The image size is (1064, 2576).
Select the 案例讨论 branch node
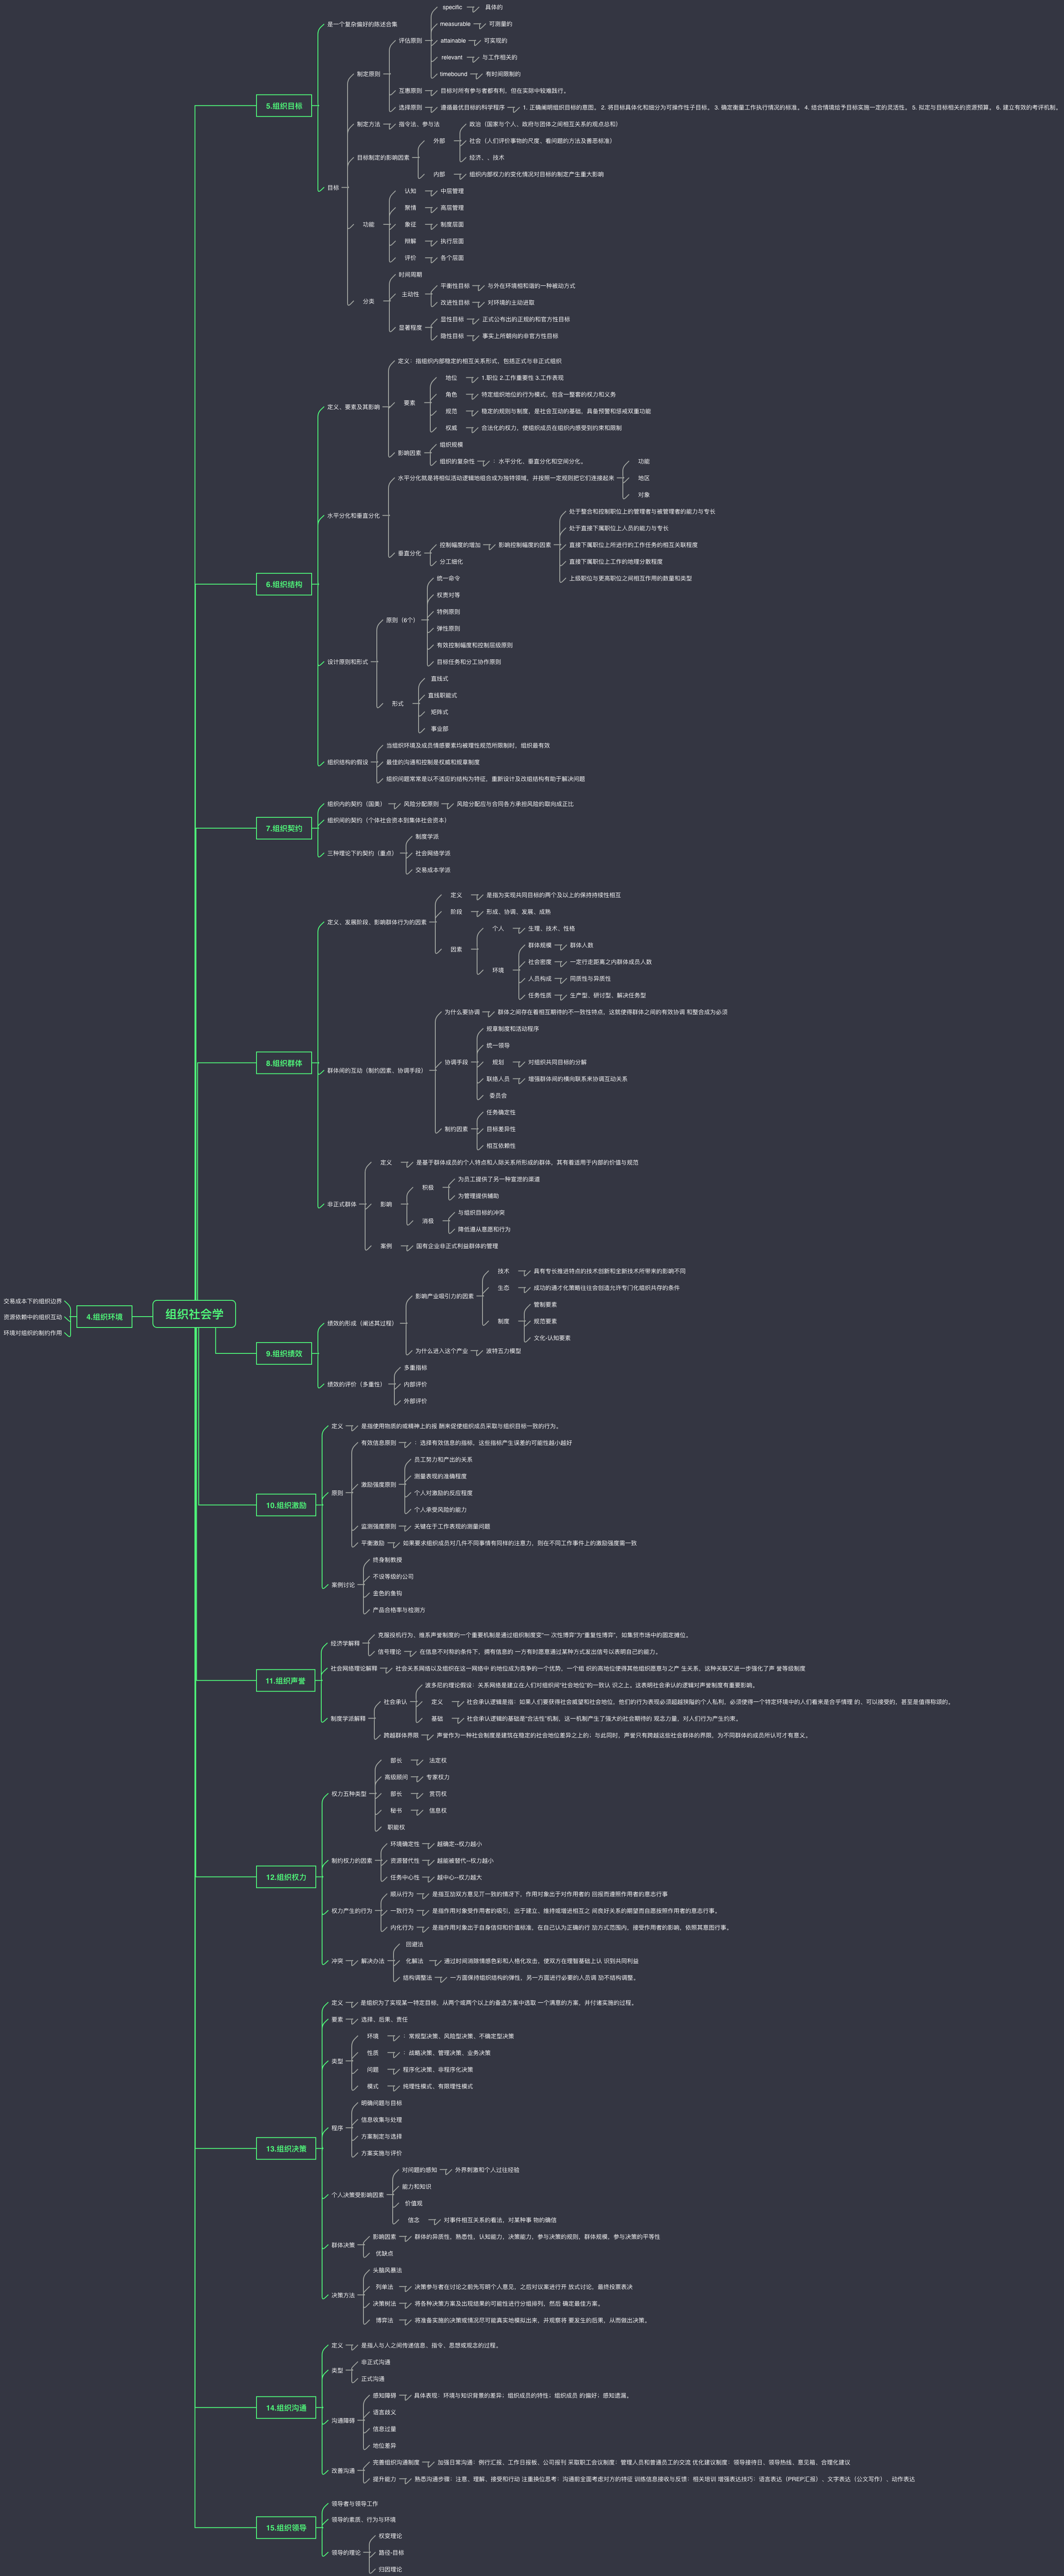point(343,1585)
